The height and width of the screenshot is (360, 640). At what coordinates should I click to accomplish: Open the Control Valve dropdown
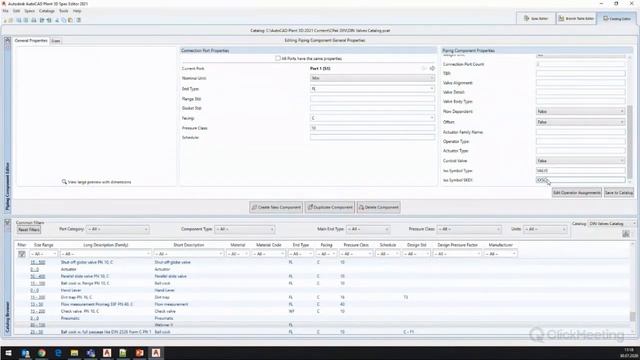[580, 161]
